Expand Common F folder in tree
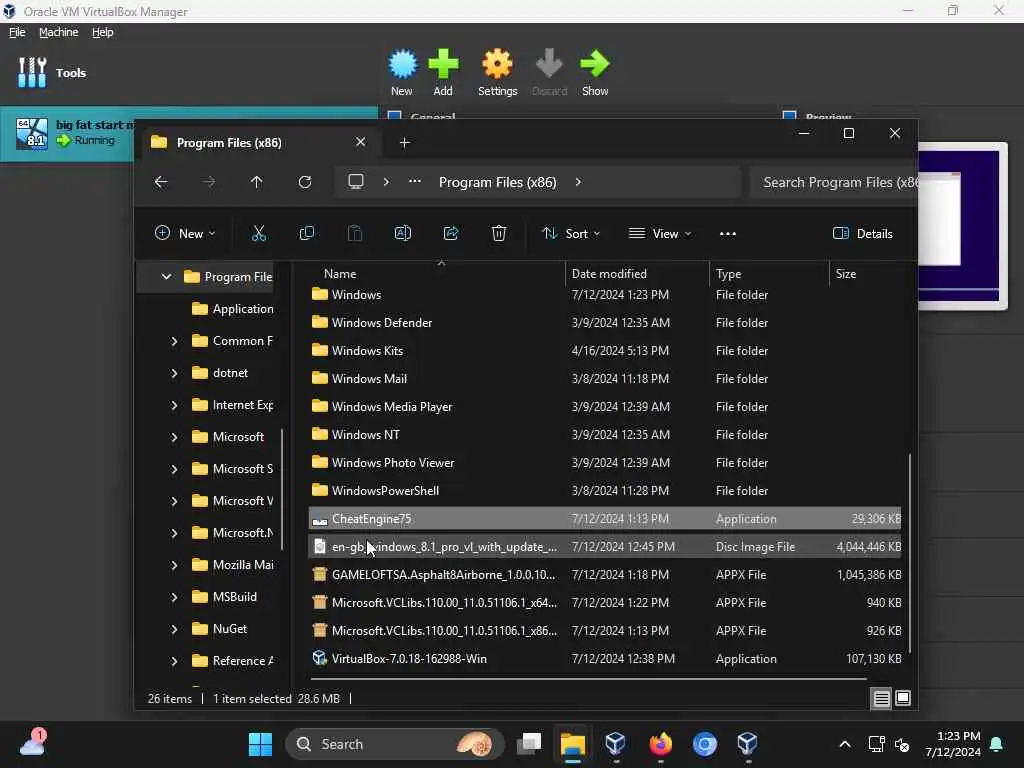 [x=174, y=341]
